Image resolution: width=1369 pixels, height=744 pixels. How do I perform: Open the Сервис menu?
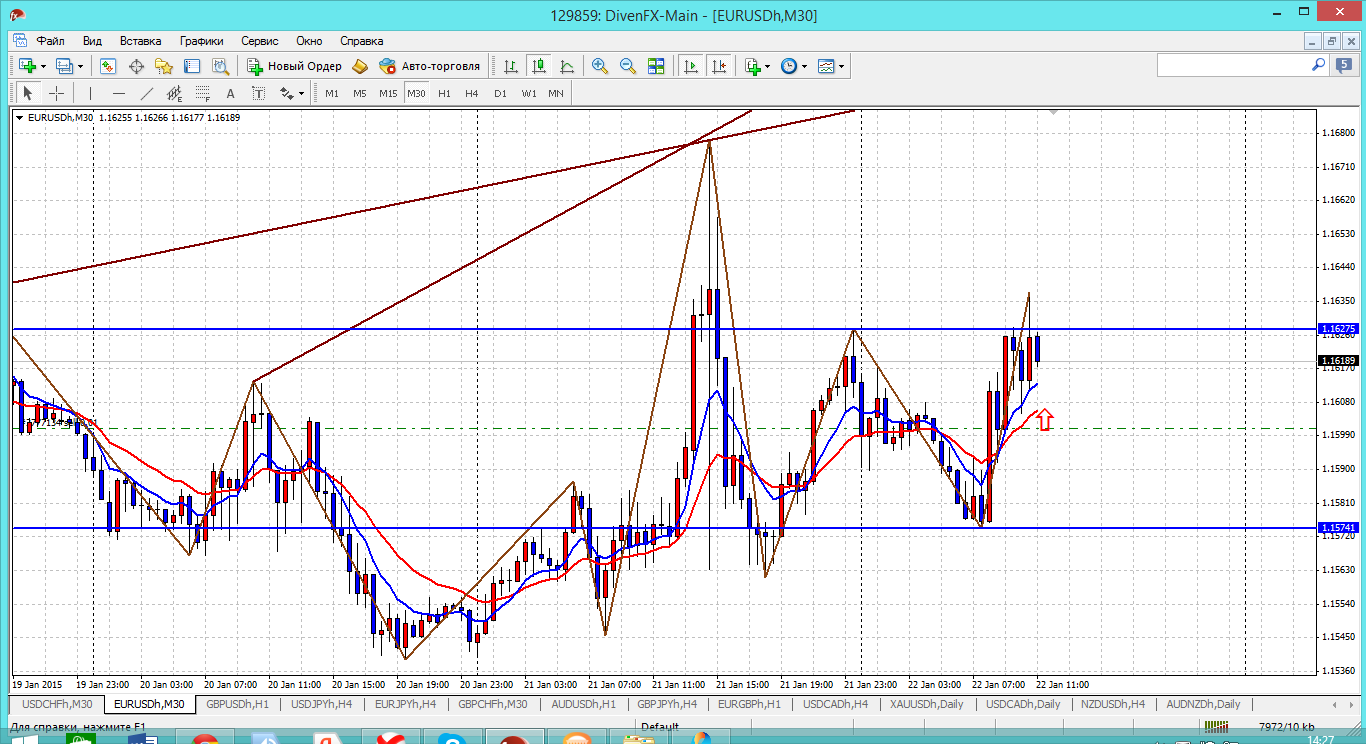(x=259, y=41)
